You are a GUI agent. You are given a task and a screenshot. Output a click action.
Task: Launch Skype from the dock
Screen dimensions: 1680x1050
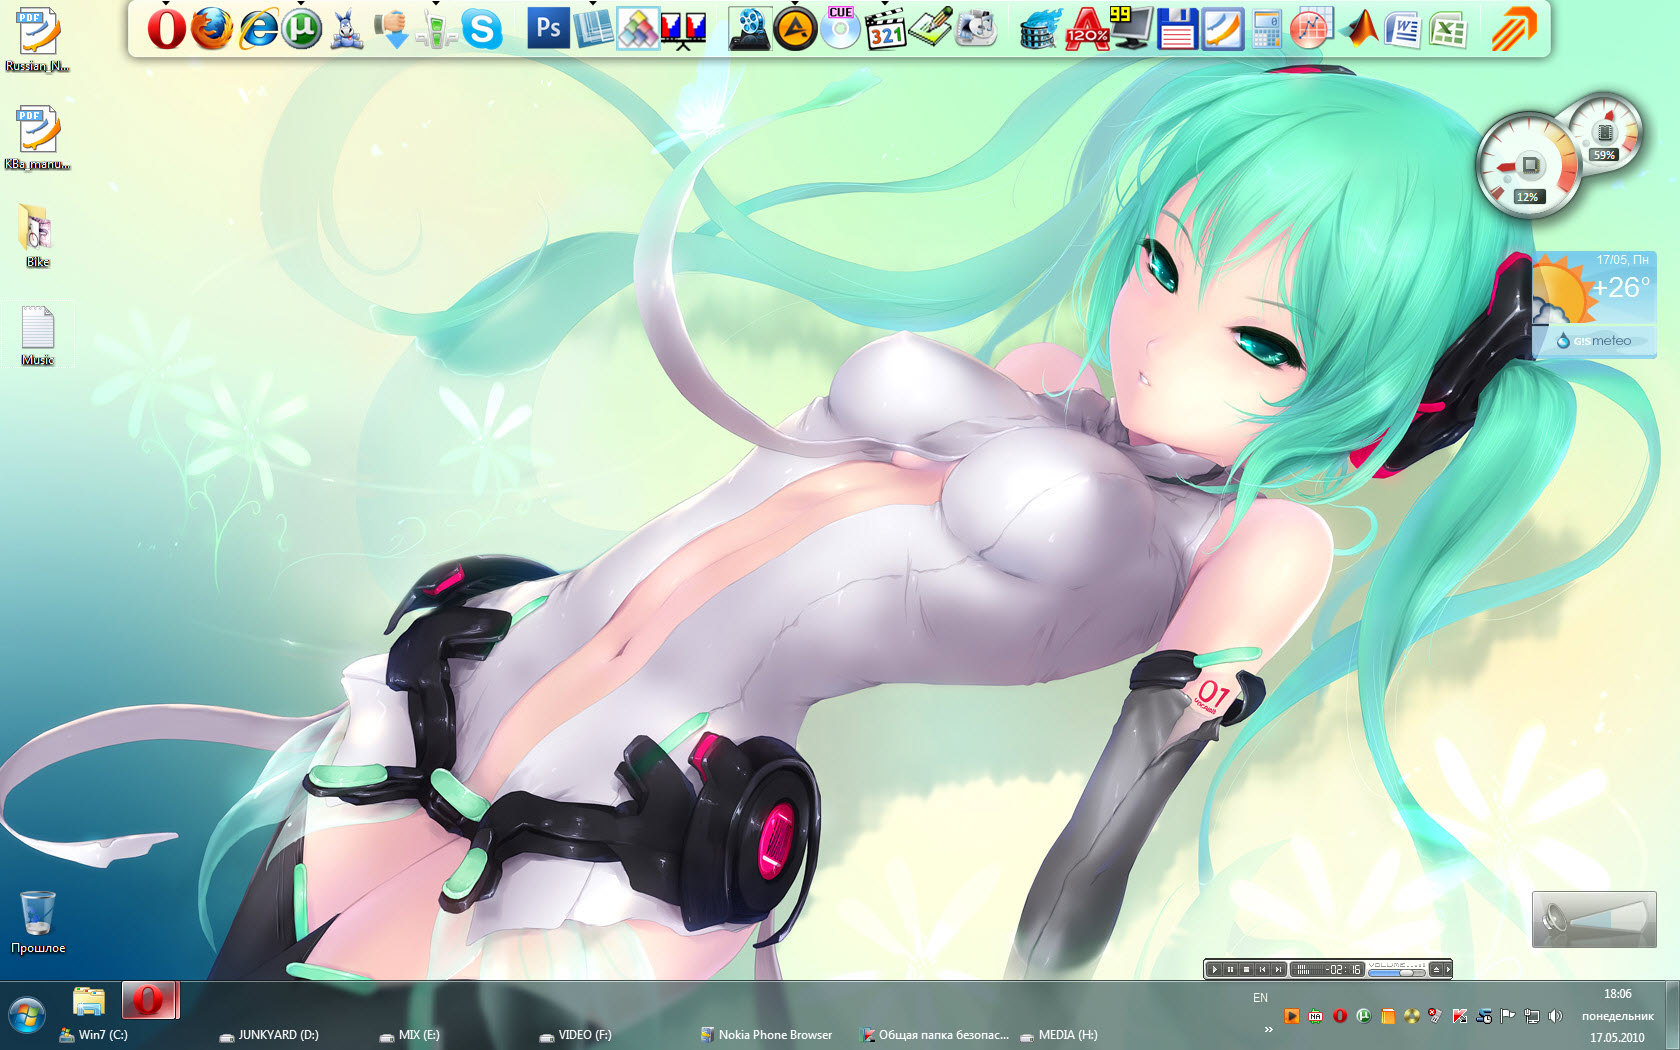click(x=481, y=30)
